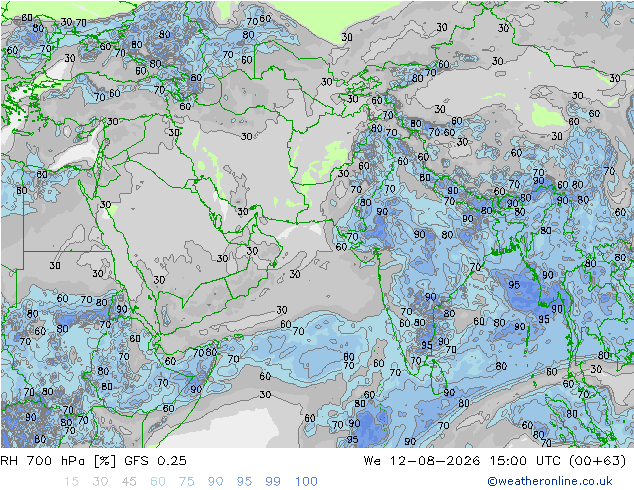
Task: Open the weatheronline.co.uk copyright link
Action: tap(549, 481)
